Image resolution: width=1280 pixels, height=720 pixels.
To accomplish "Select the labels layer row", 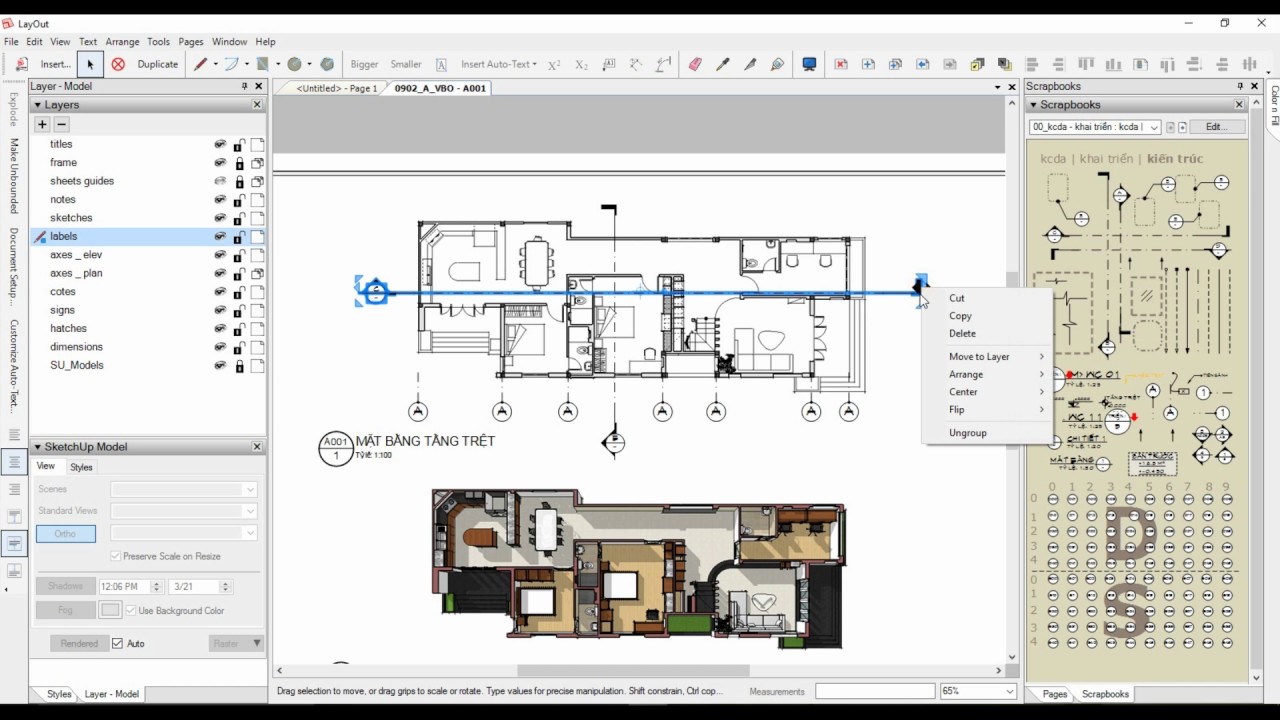I will click(x=148, y=236).
